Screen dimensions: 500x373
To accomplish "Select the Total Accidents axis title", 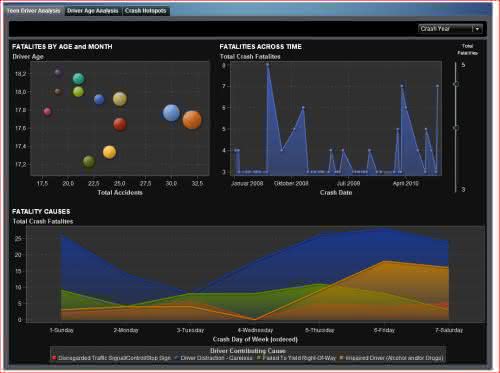I will click(x=120, y=193).
